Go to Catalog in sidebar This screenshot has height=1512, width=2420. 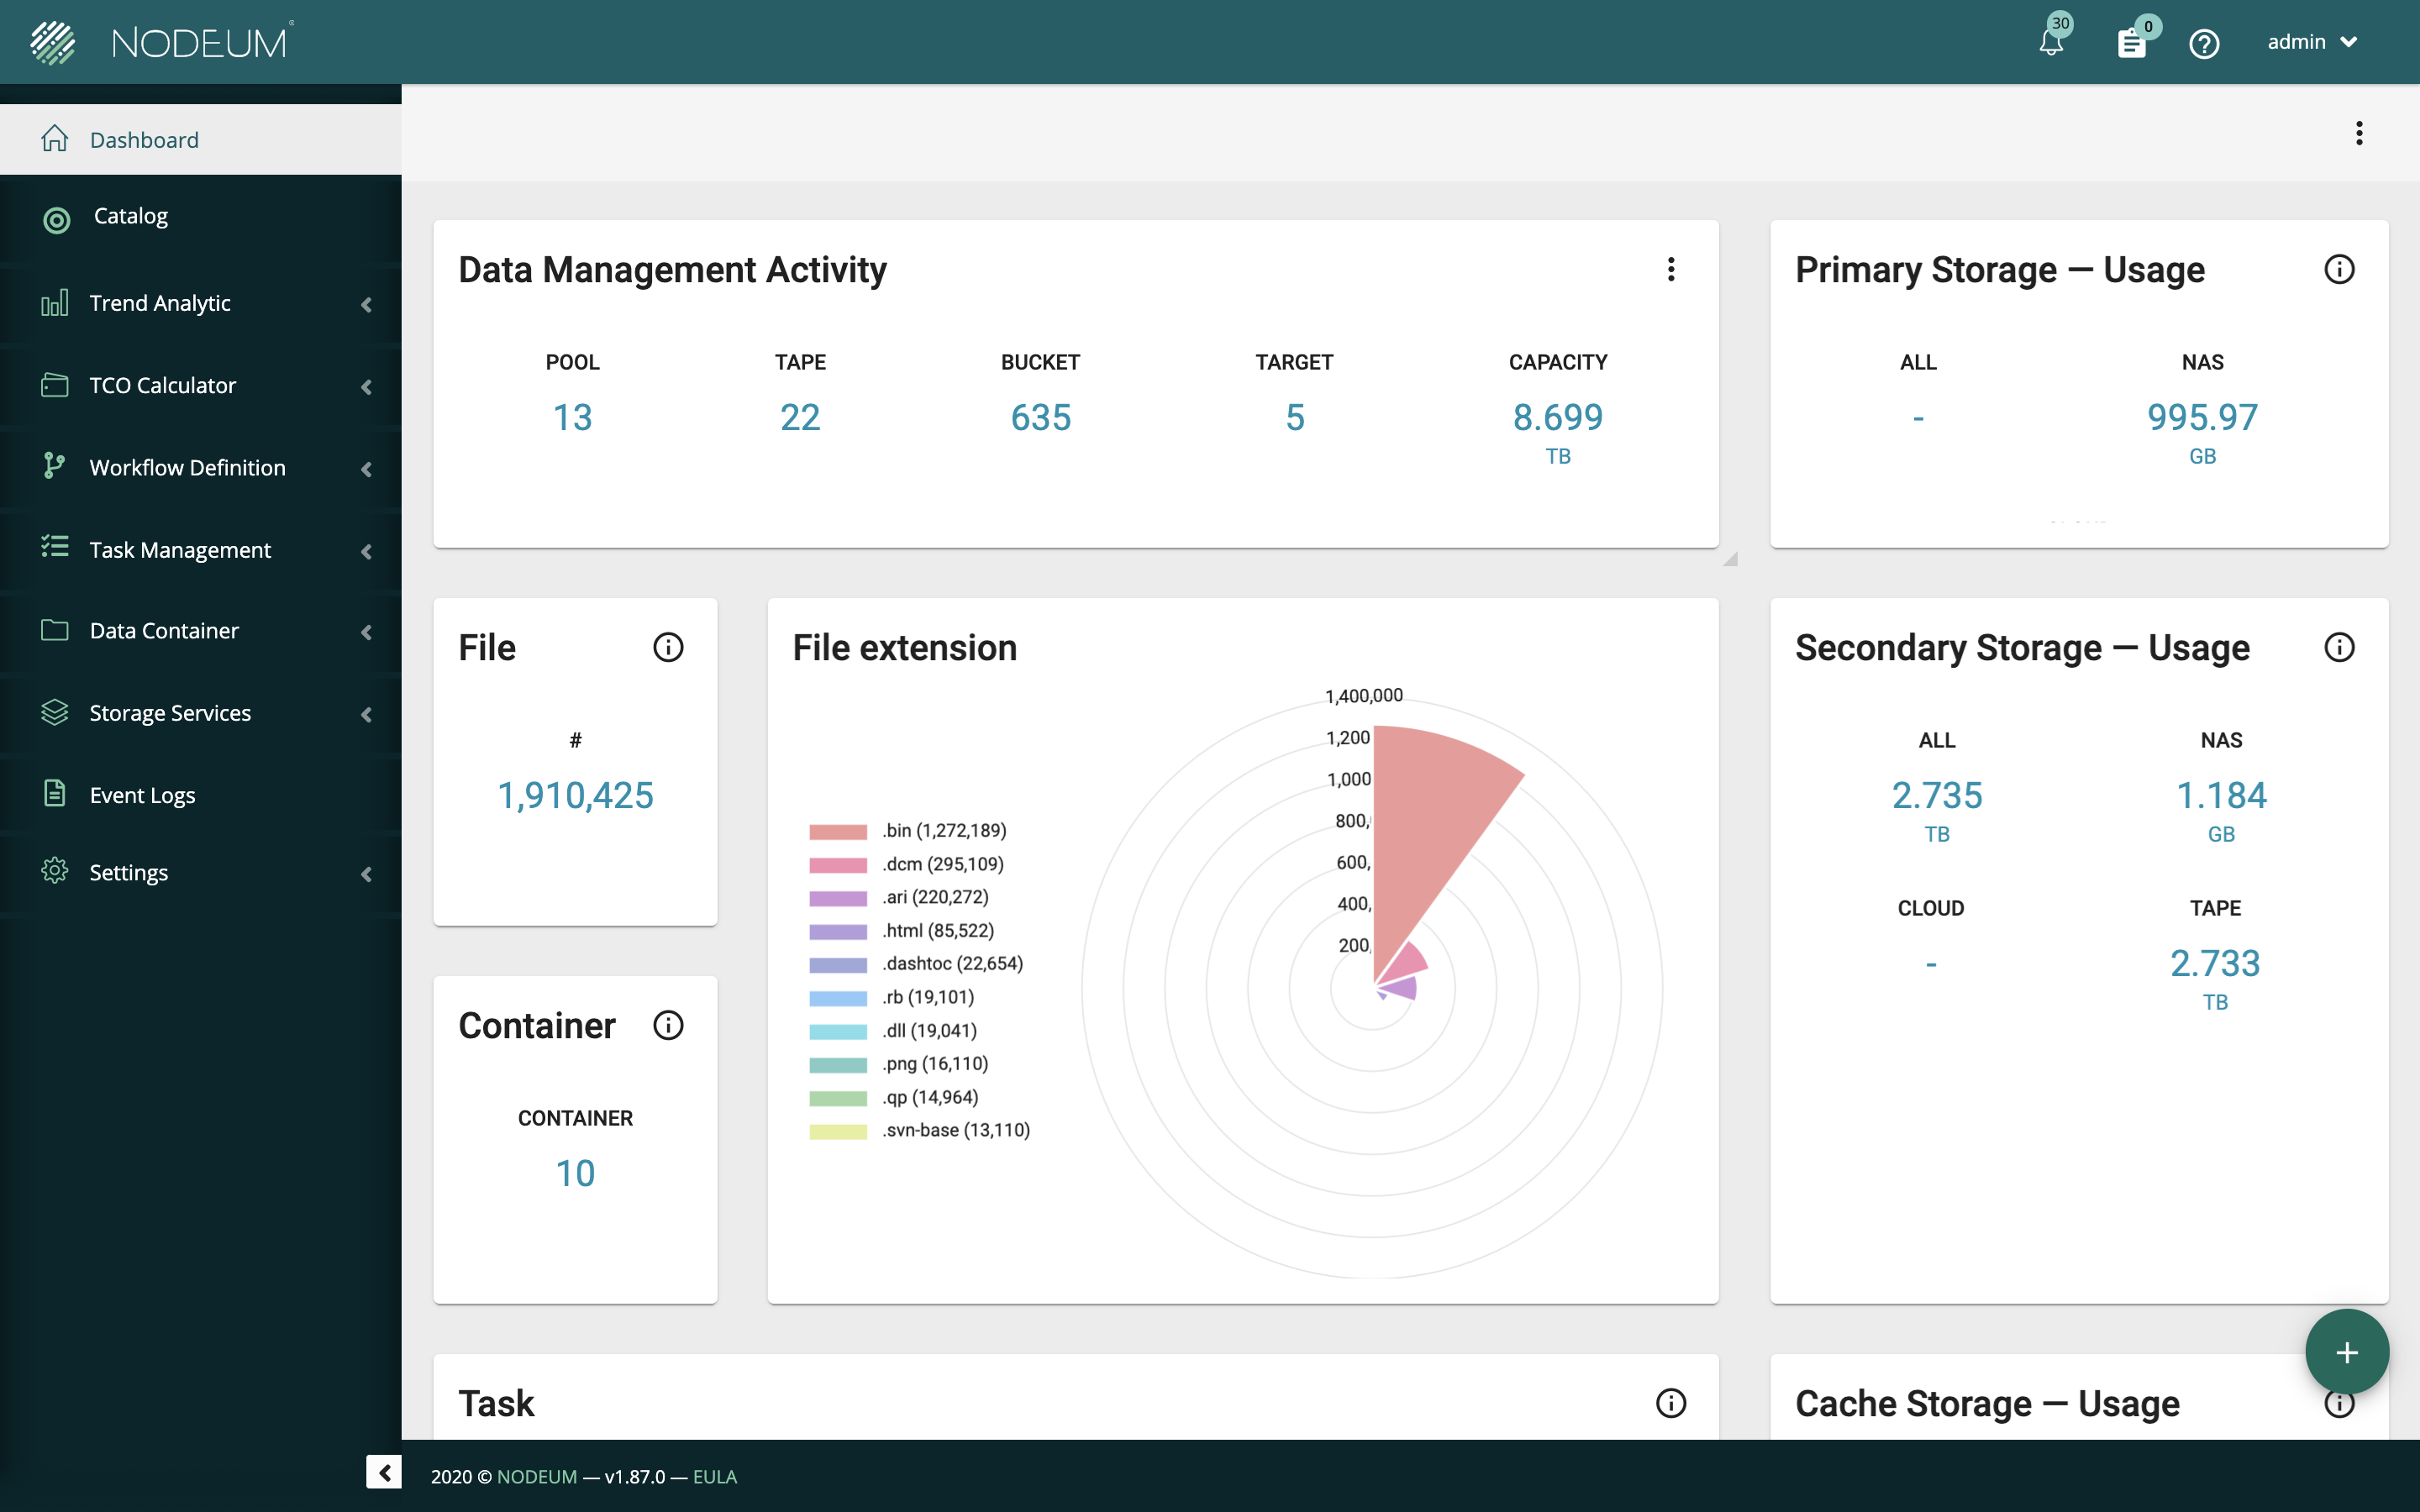[x=130, y=216]
